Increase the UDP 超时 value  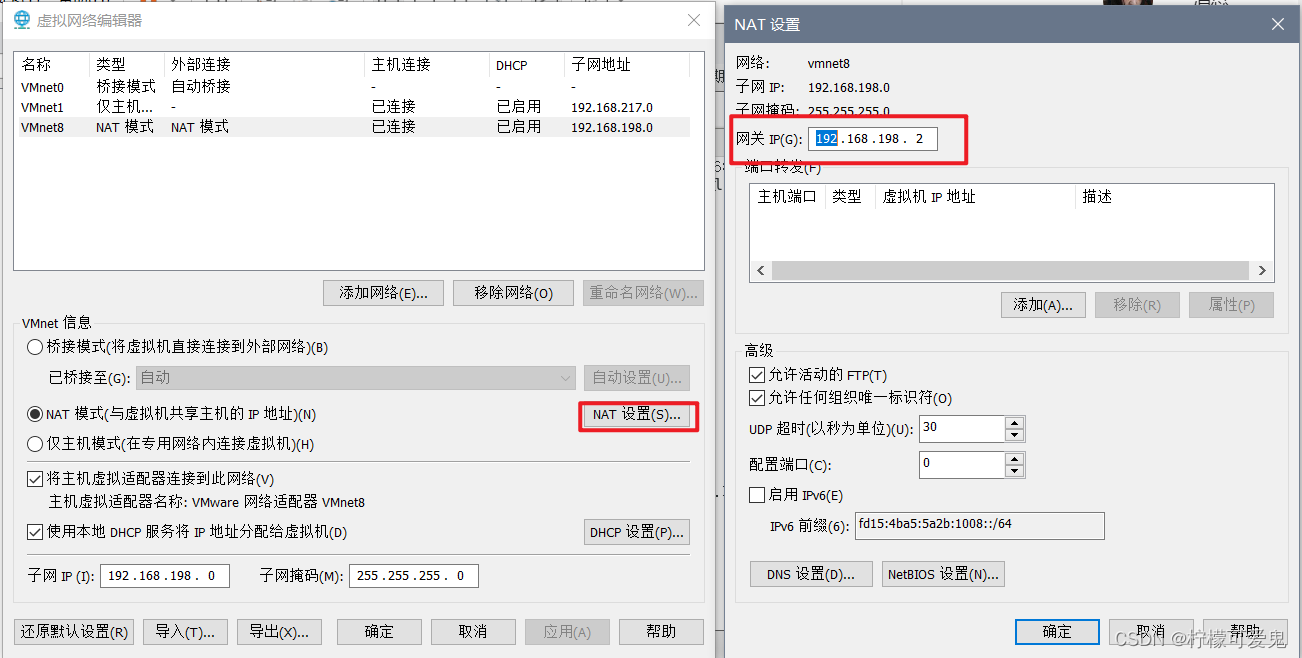[1015, 423]
